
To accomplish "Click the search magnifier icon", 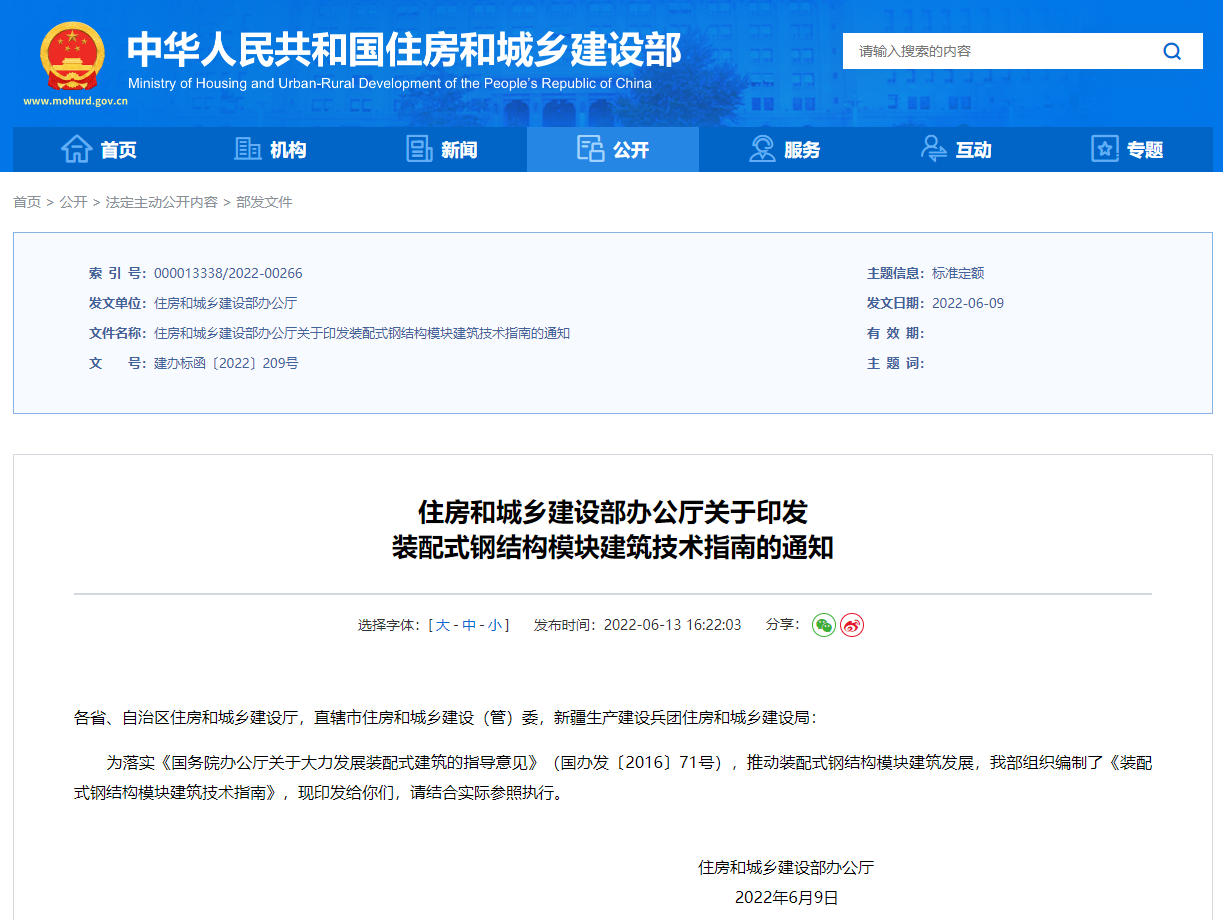I will coord(1172,51).
